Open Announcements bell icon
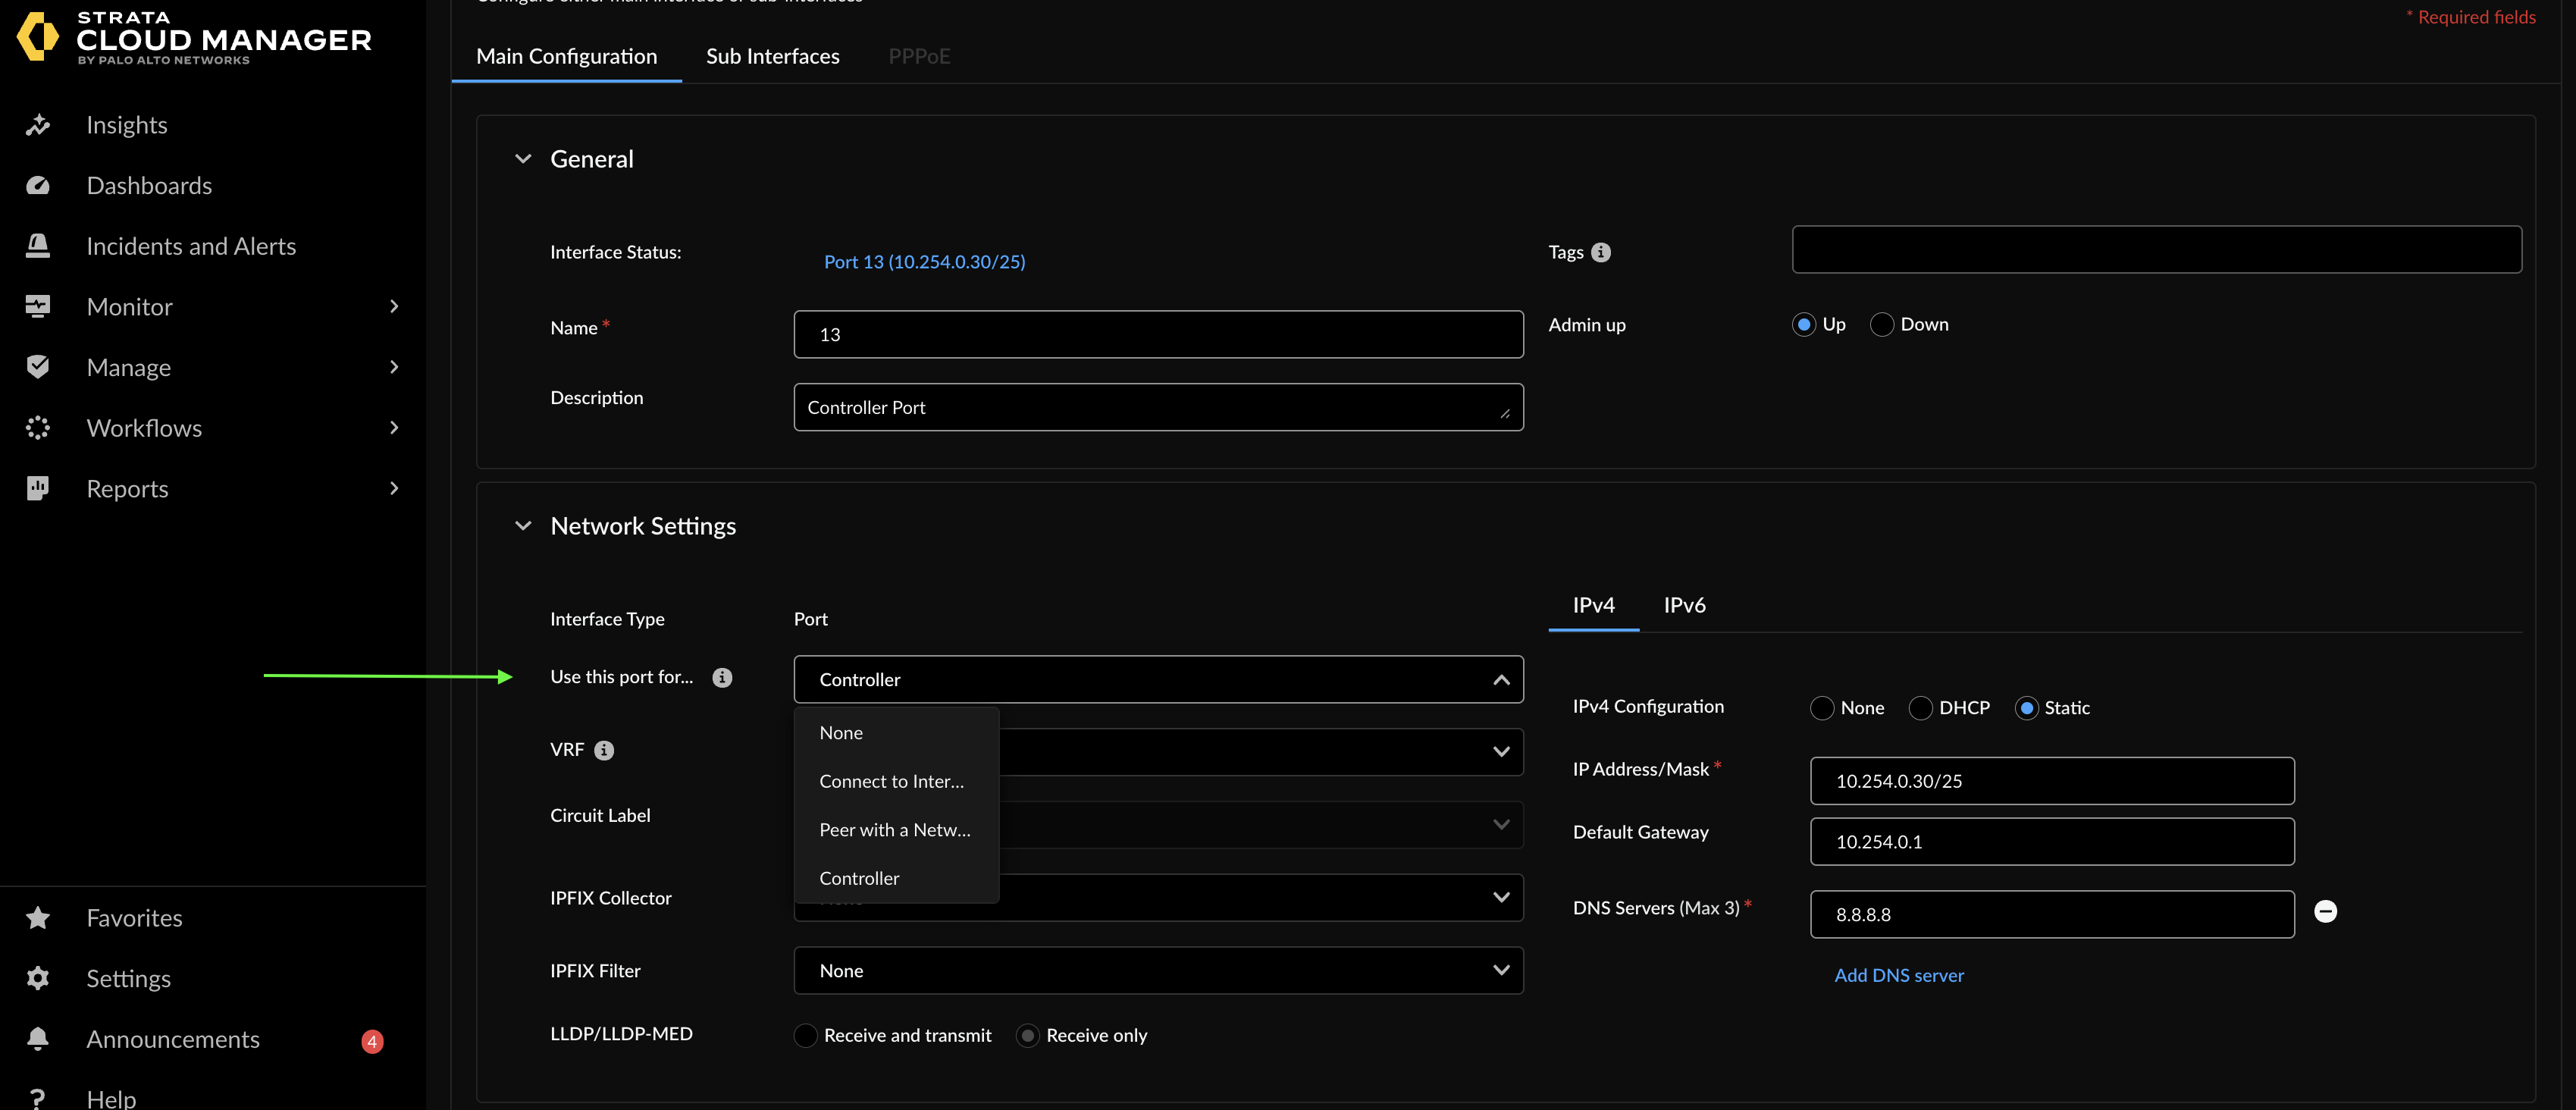Viewport: 2576px width, 1110px height. 38,1039
